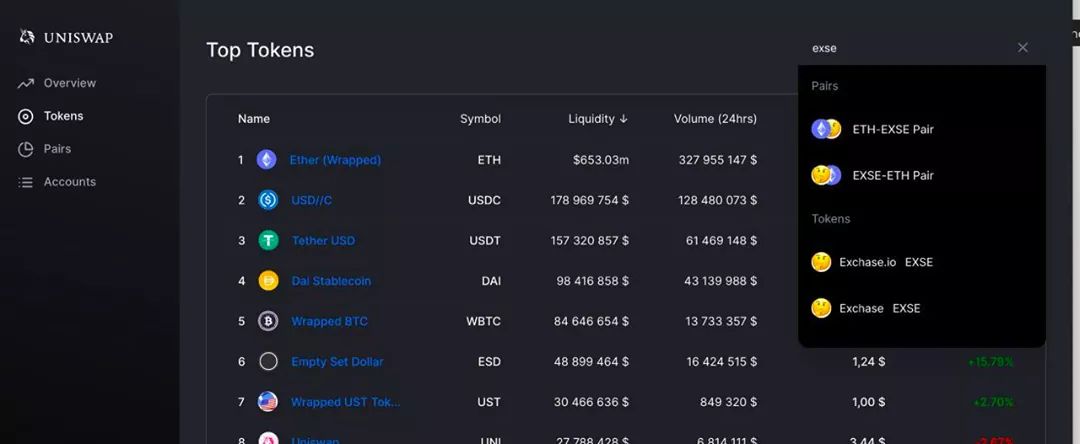Click the Uniswap unicorn logo

tap(27, 37)
